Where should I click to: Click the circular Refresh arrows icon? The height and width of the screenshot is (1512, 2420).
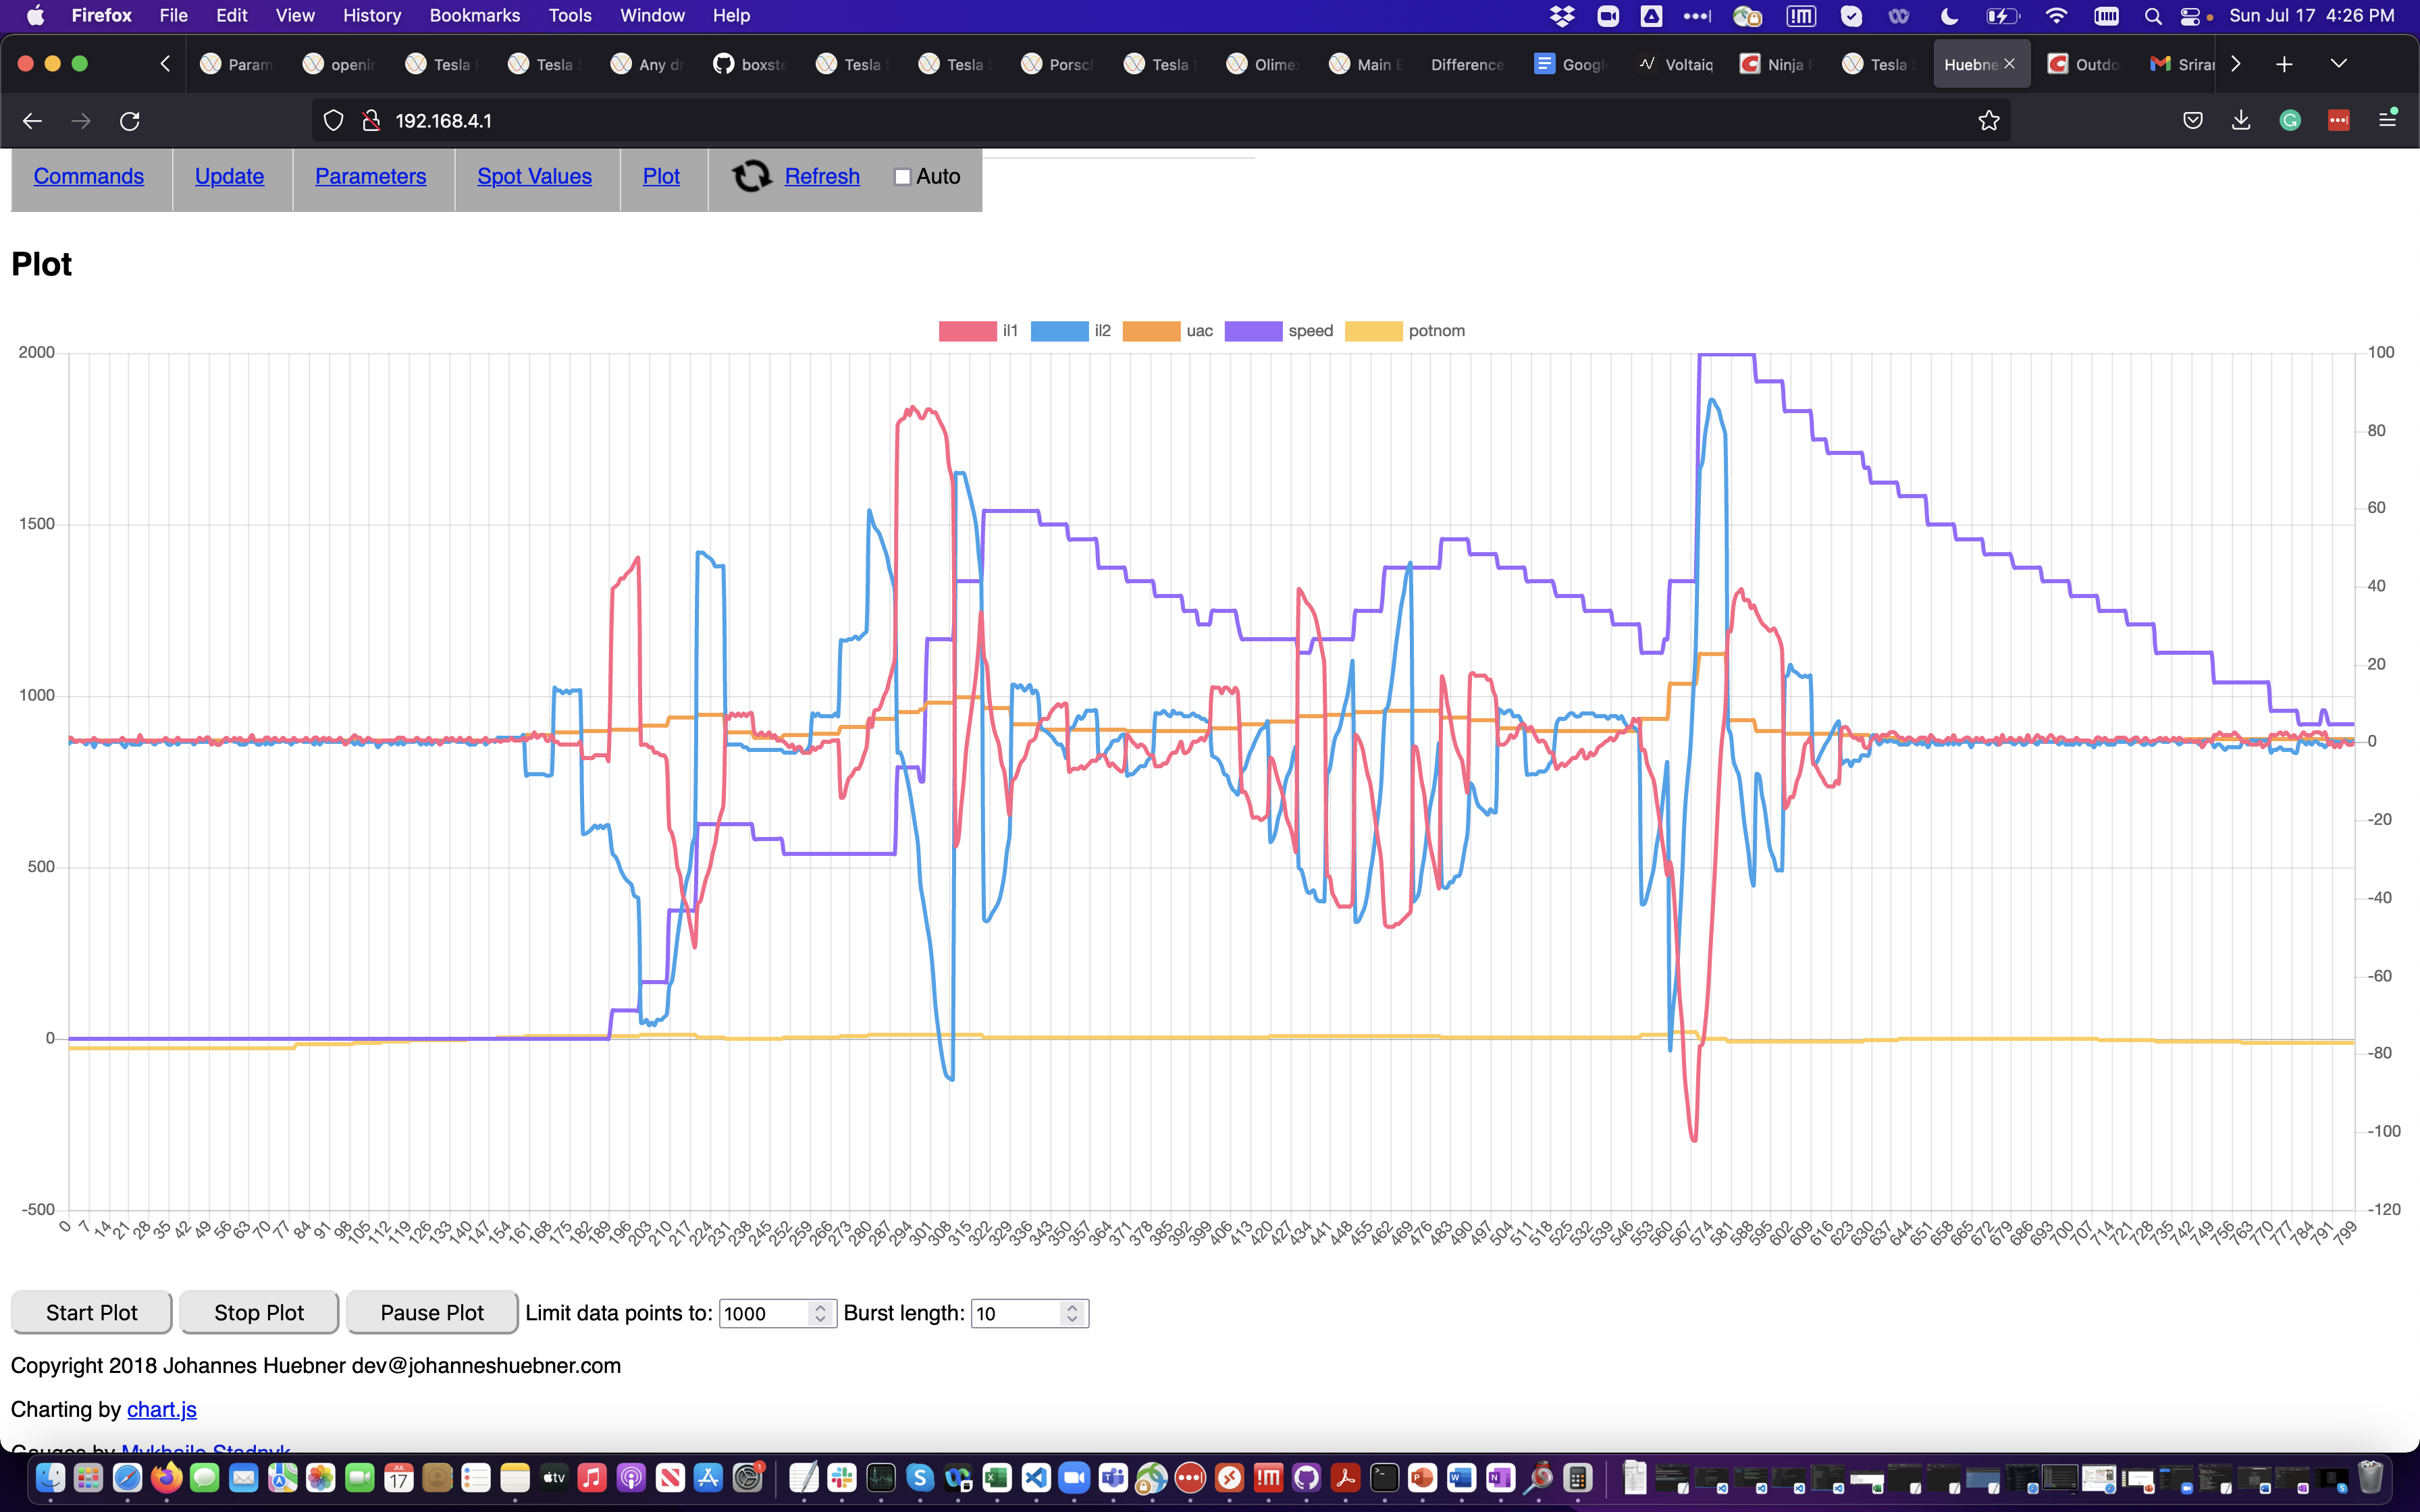tap(751, 176)
